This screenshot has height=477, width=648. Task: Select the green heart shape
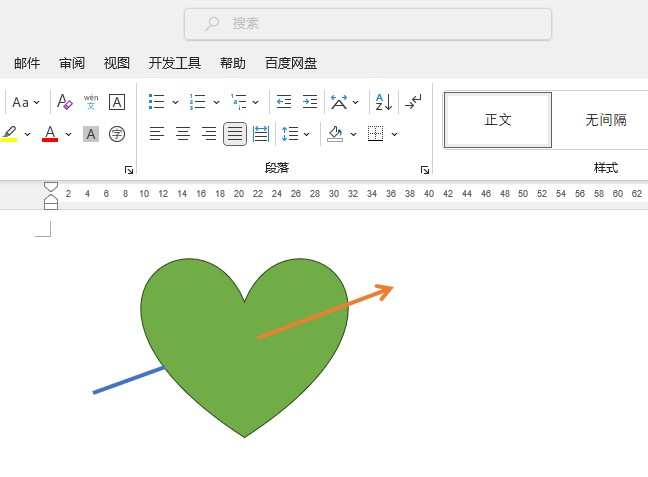(x=245, y=348)
